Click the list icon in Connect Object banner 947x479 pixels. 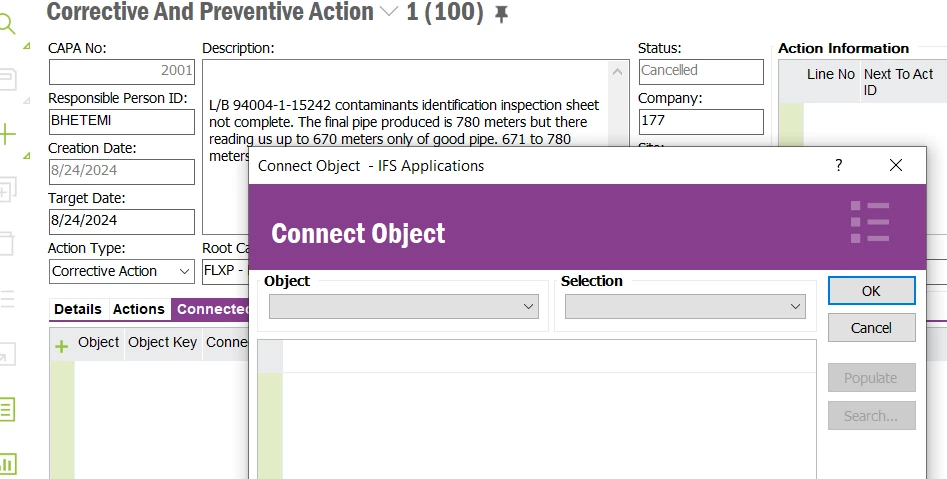(869, 222)
